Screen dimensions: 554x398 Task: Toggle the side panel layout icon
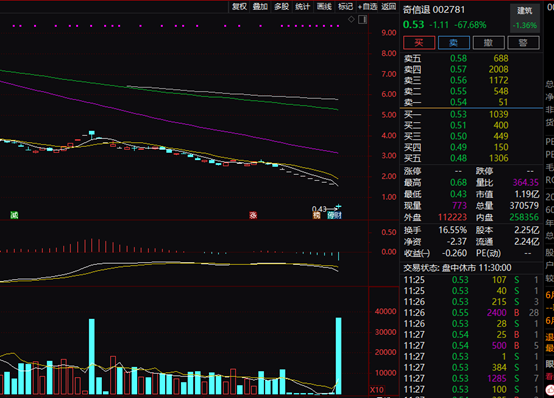pyautogui.click(x=363, y=19)
